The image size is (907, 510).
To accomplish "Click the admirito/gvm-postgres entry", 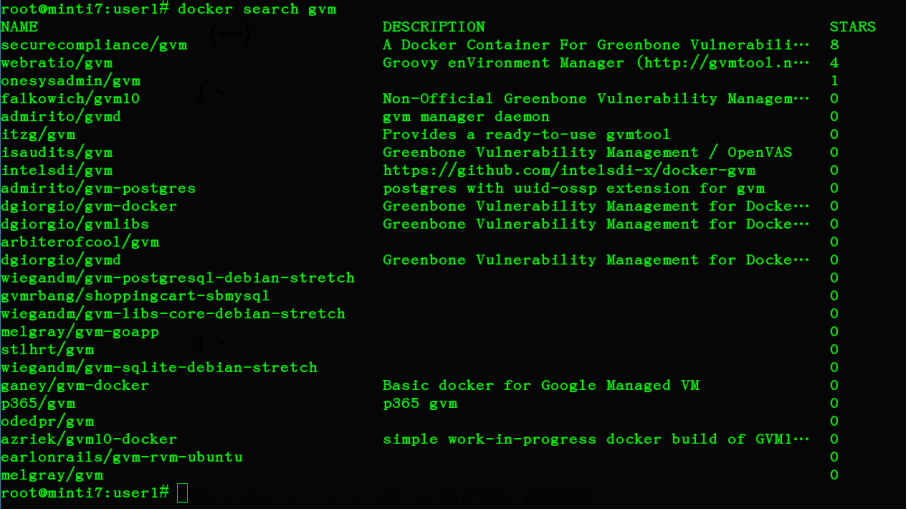I will point(98,189).
